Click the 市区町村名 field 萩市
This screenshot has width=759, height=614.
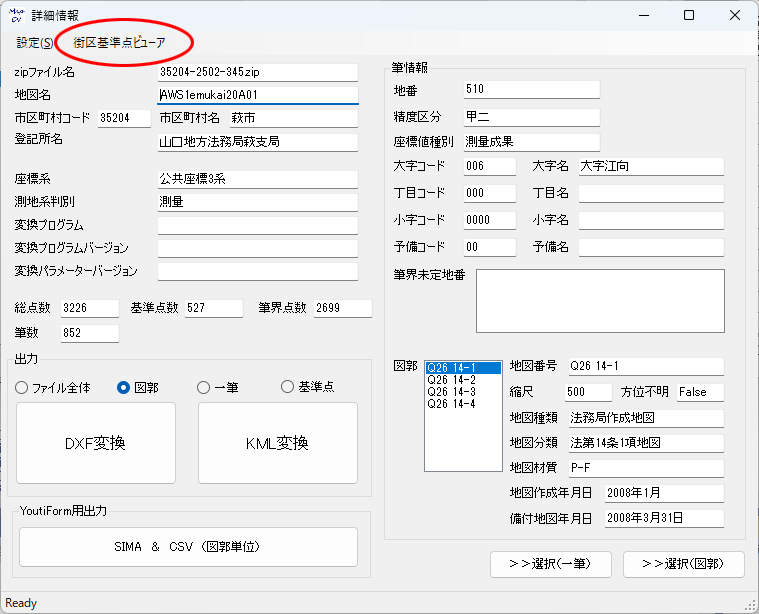click(x=293, y=118)
